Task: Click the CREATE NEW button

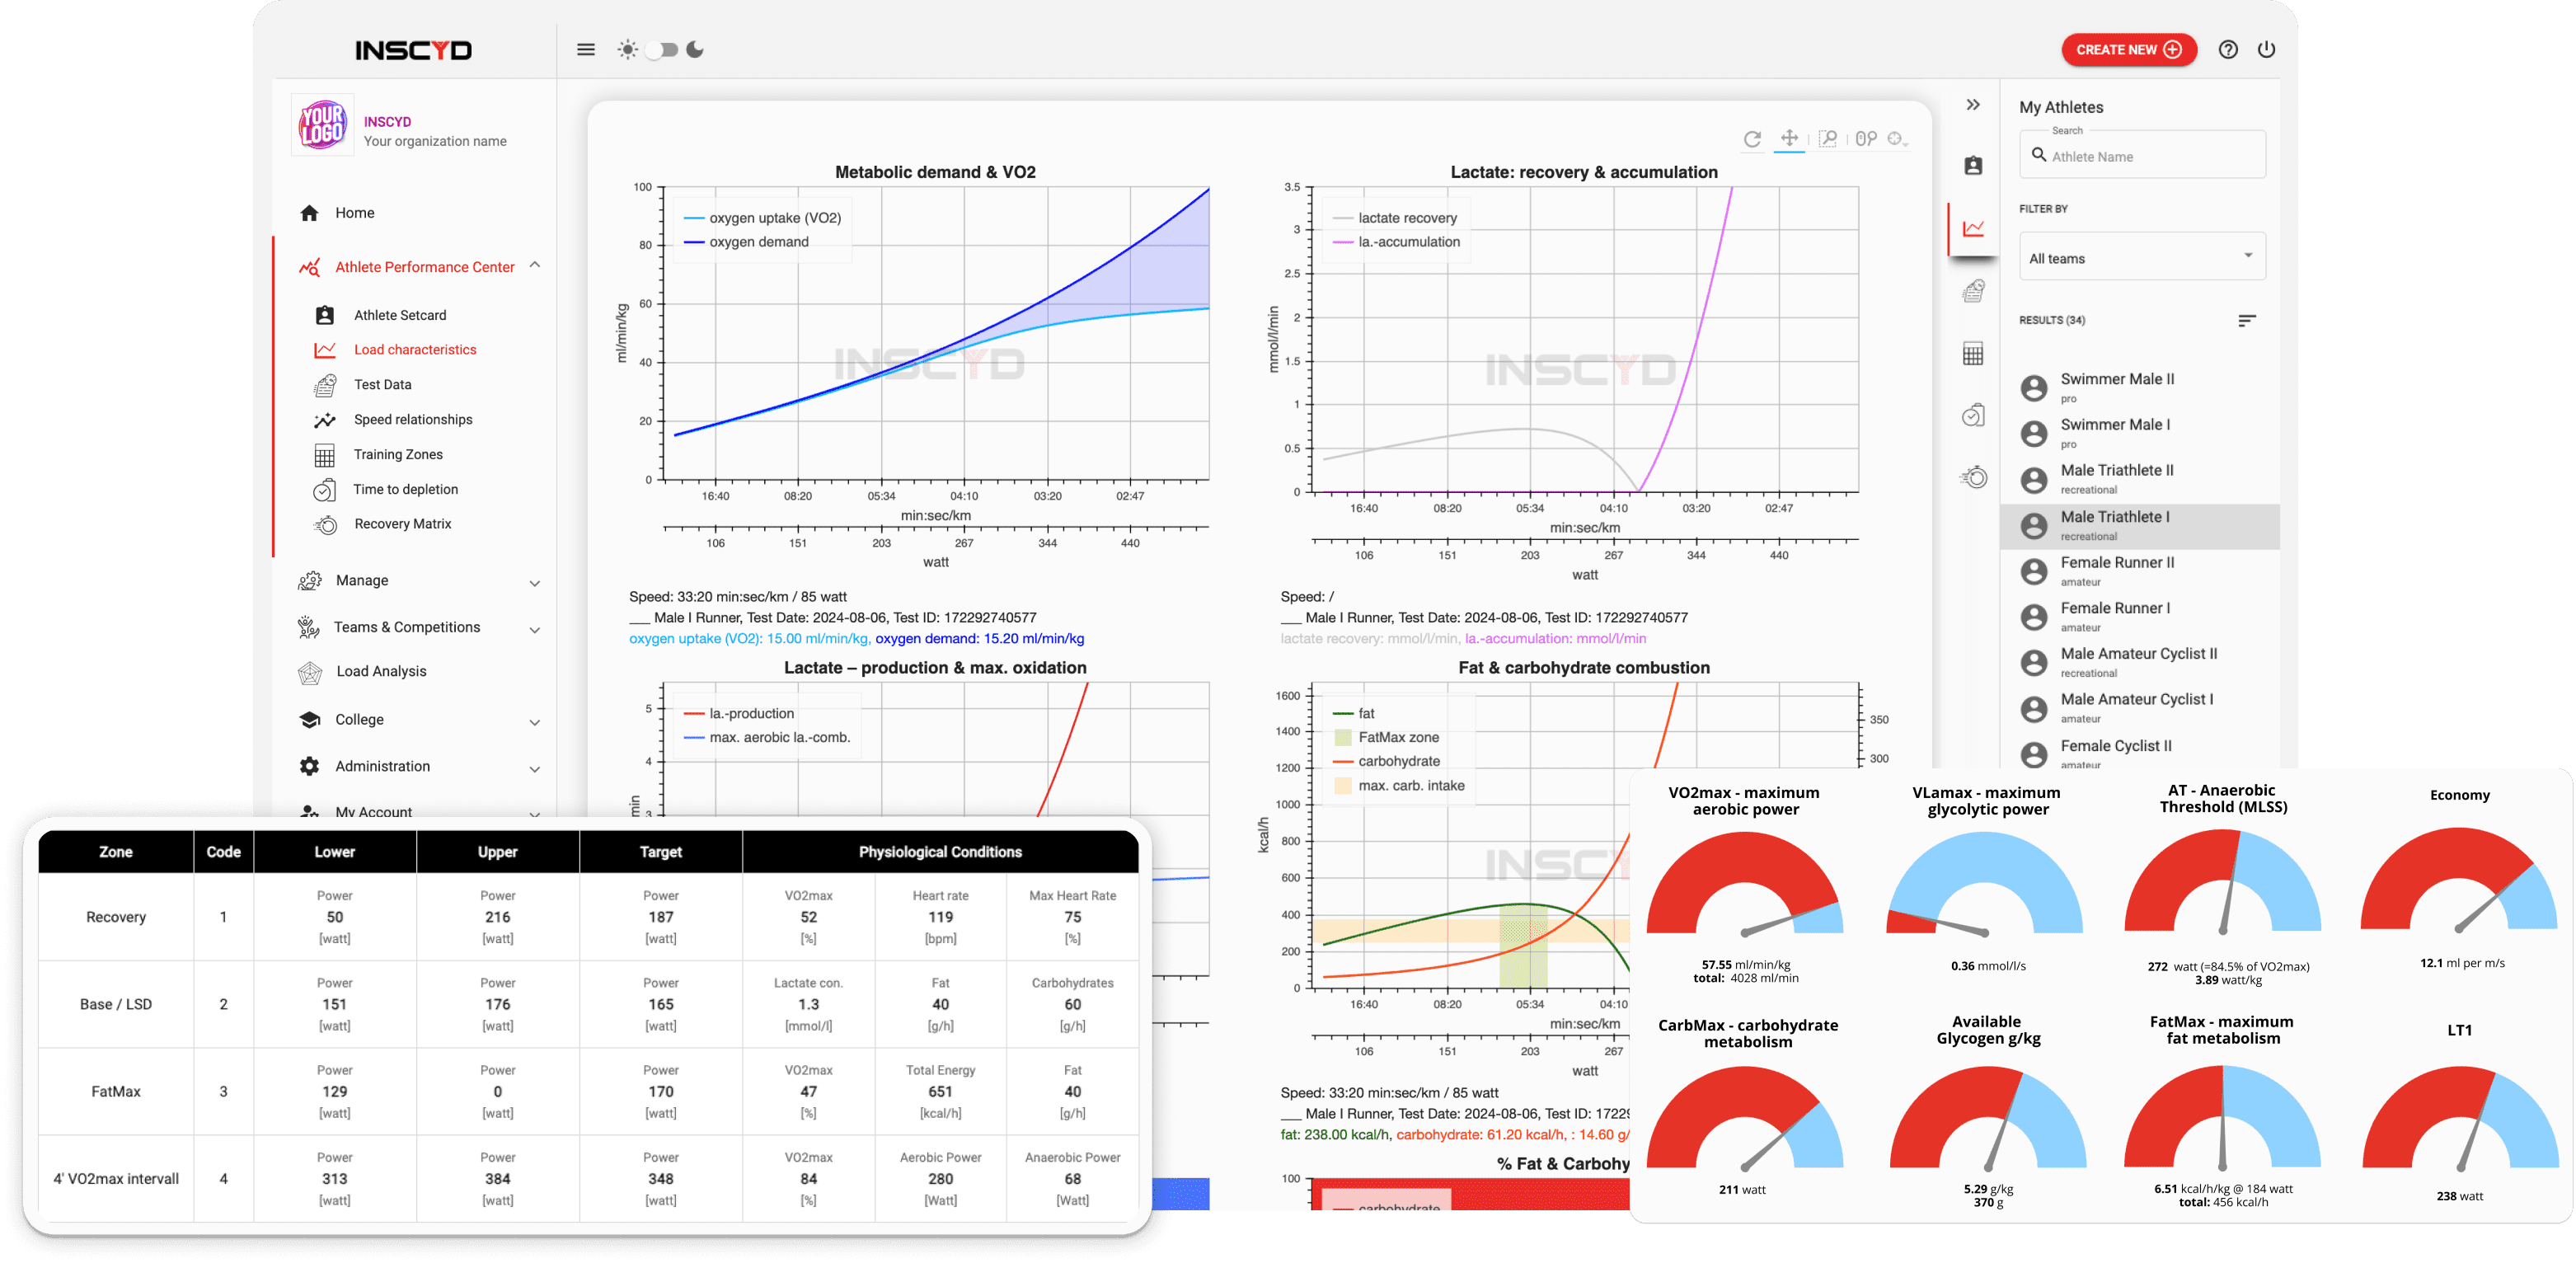Action: 2128,49
